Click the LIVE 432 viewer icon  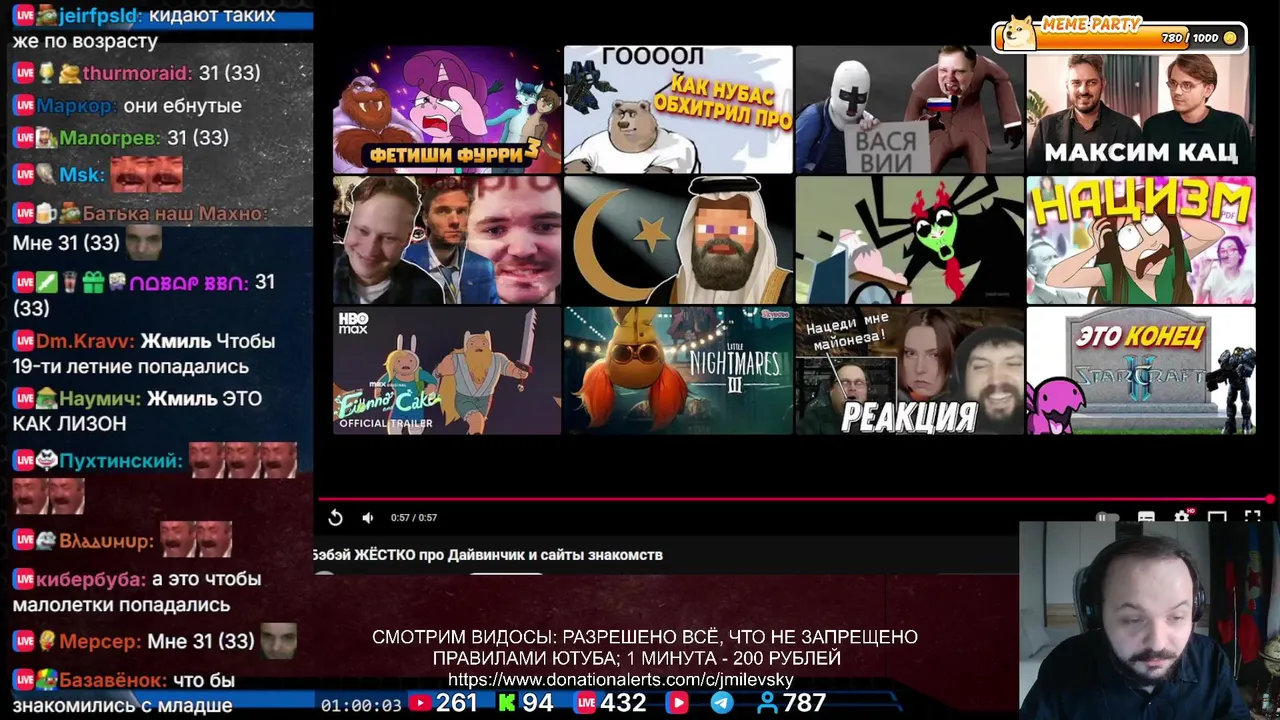(x=587, y=704)
